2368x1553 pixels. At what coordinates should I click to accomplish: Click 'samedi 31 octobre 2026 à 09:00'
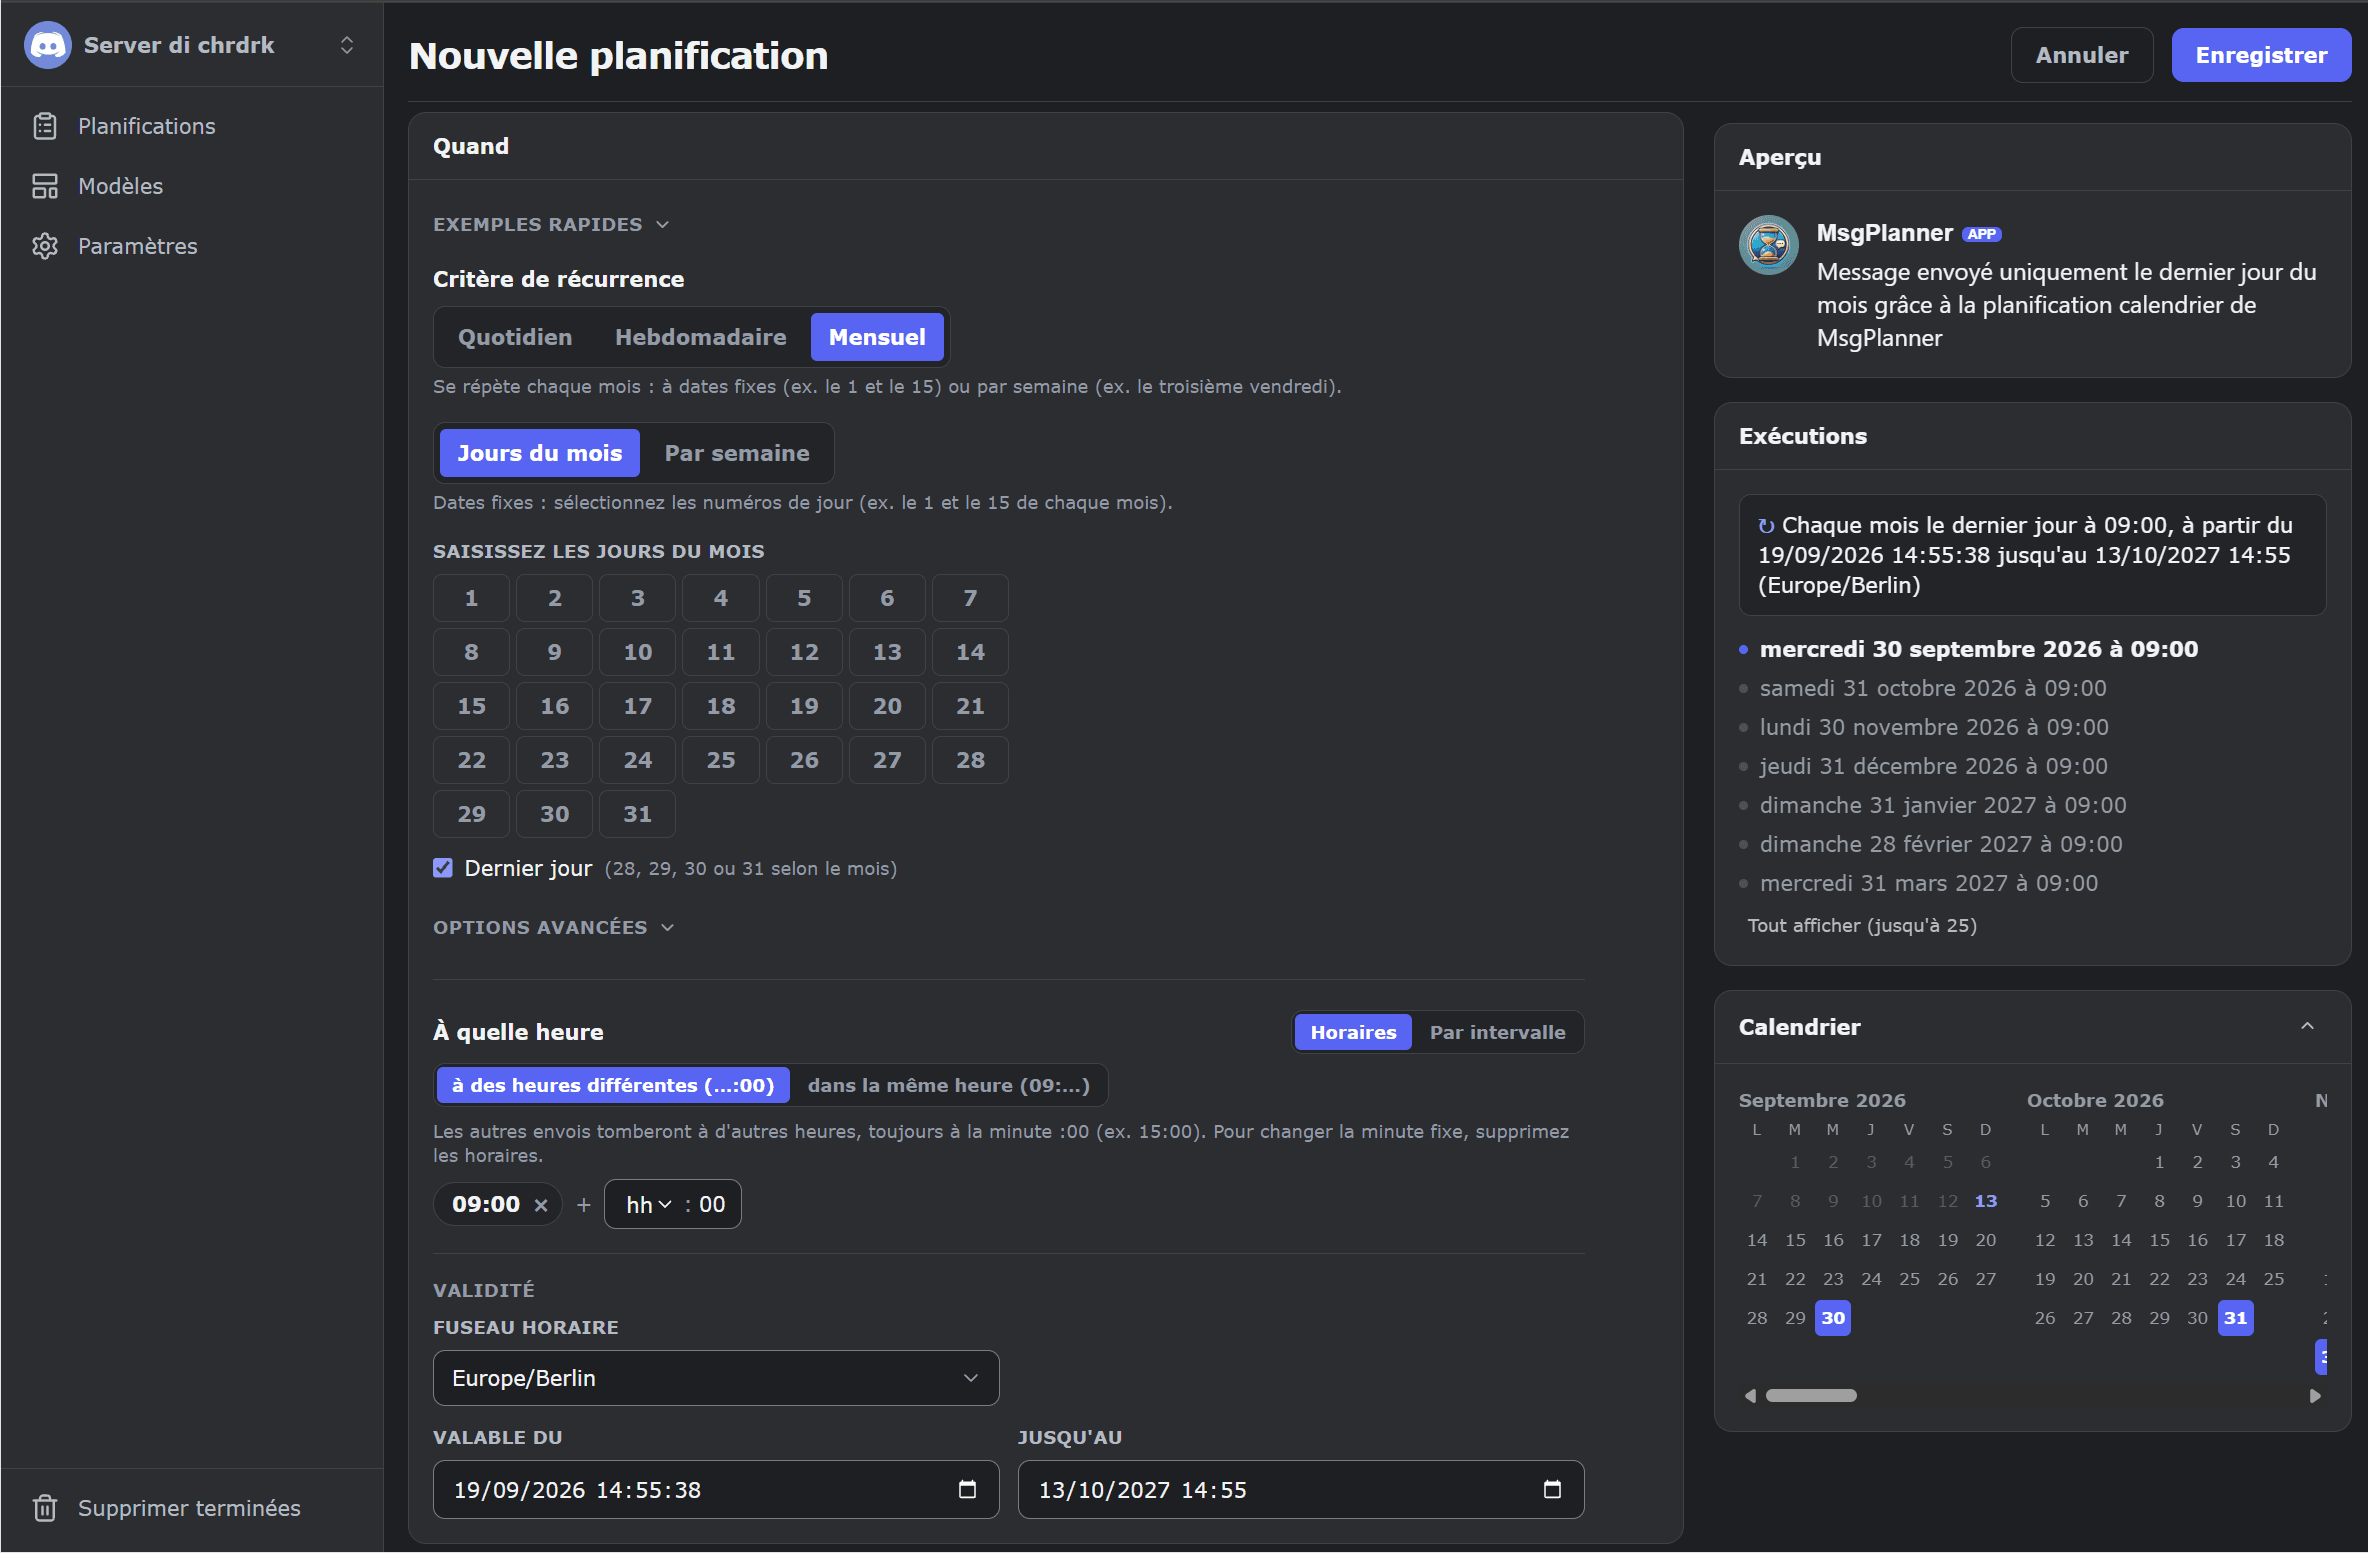point(1933,688)
